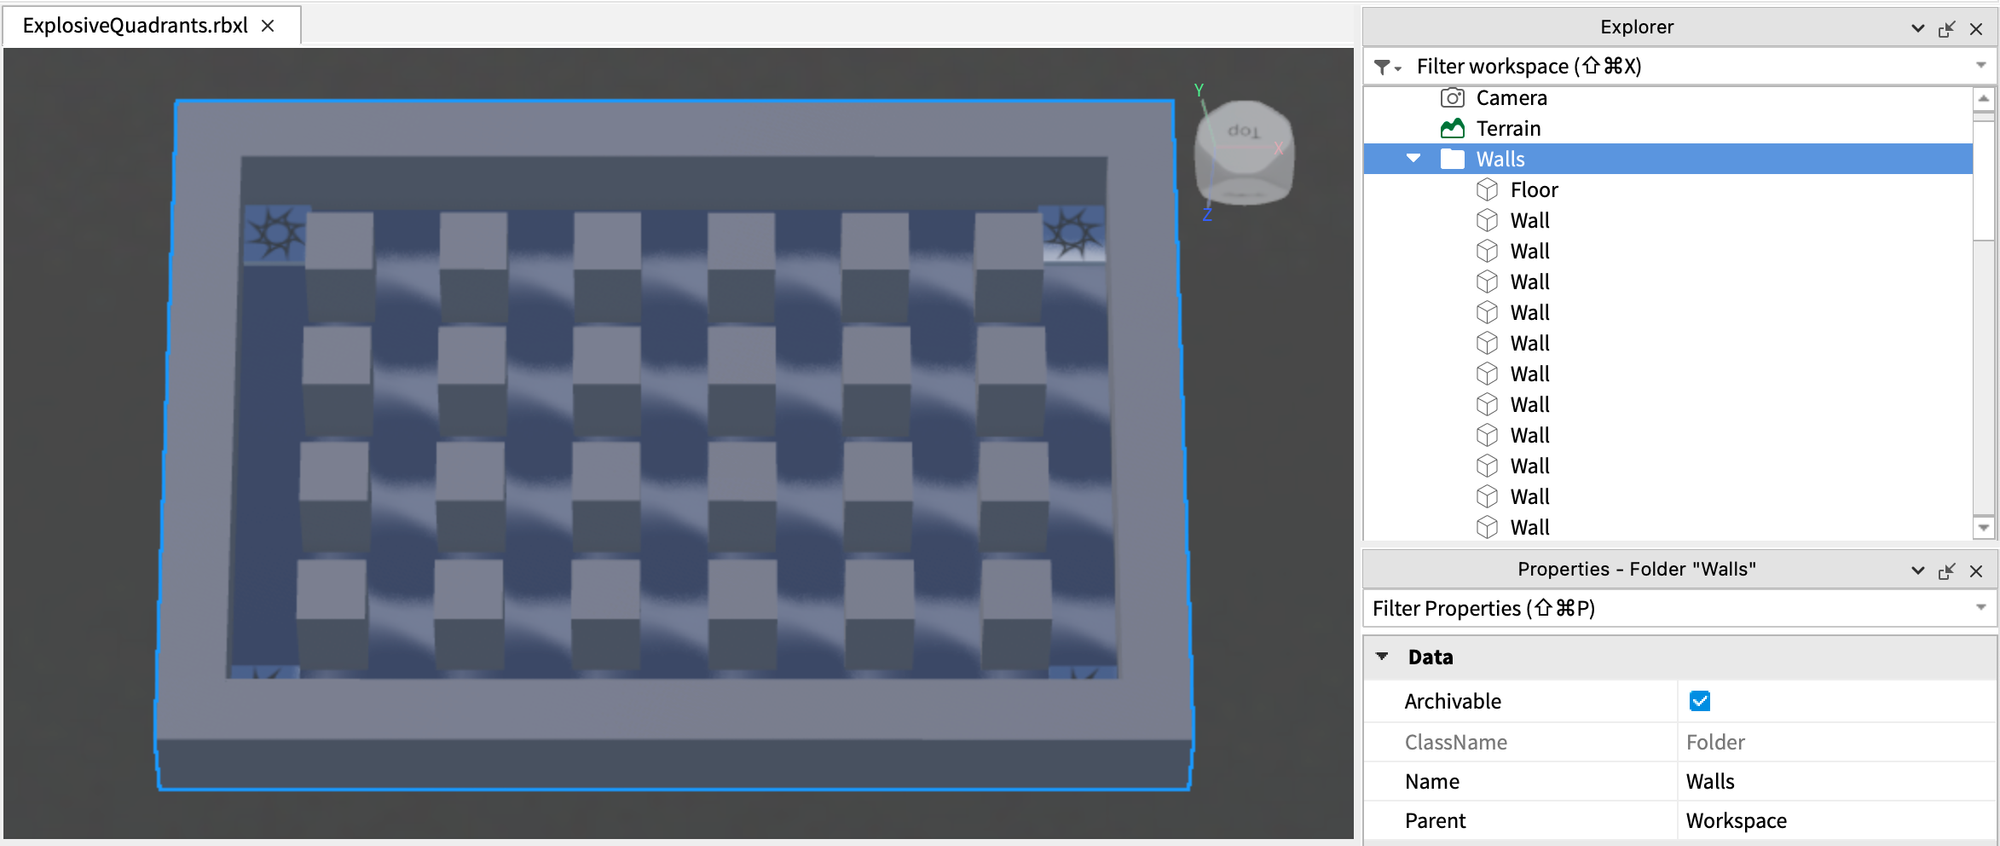Open the Explorer panel chevron menu
Viewport: 2000px width, 846px height.
click(x=1917, y=29)
